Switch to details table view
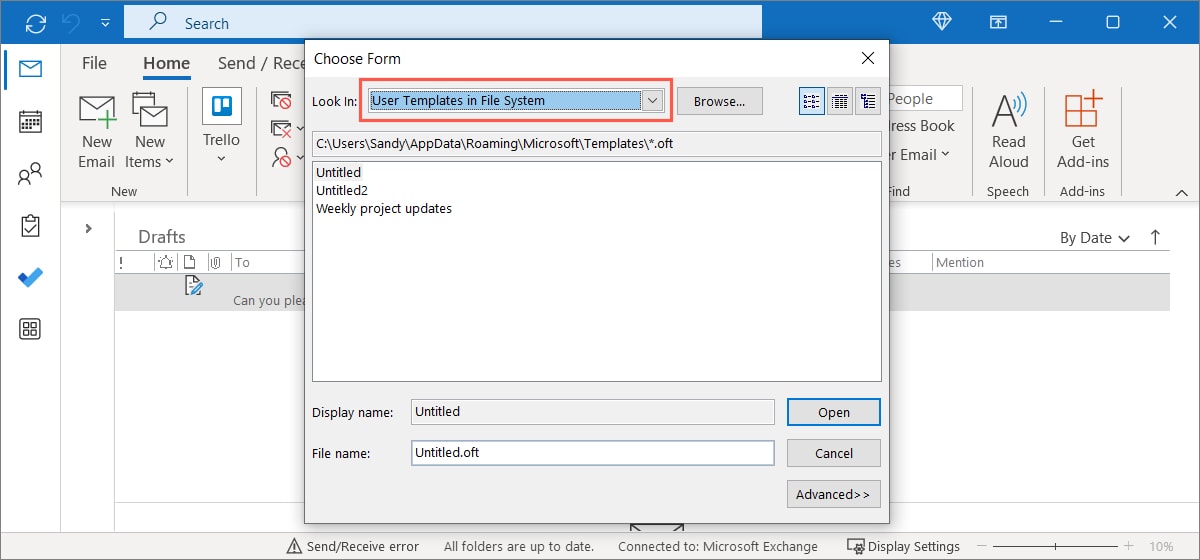Image resolution: width=1200 pixels, height=560 pixels. point(840,101)
